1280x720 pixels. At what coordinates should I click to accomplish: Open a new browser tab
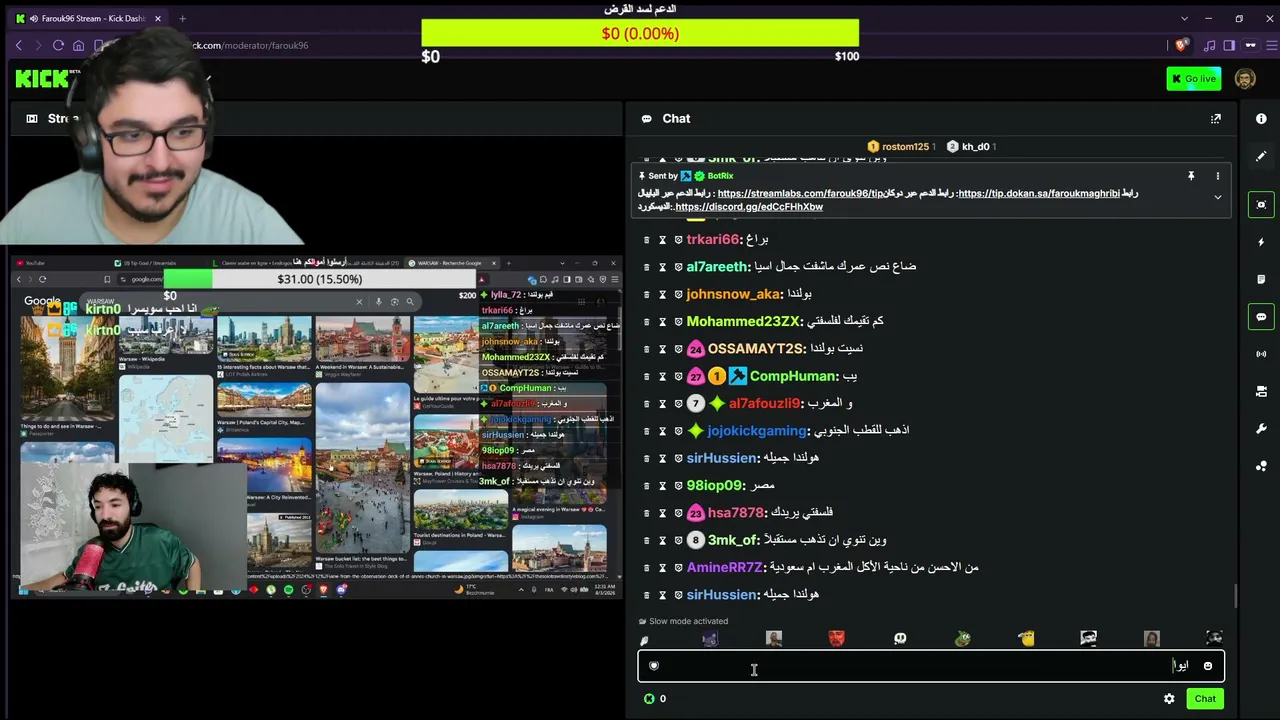[x=182, y=18]
